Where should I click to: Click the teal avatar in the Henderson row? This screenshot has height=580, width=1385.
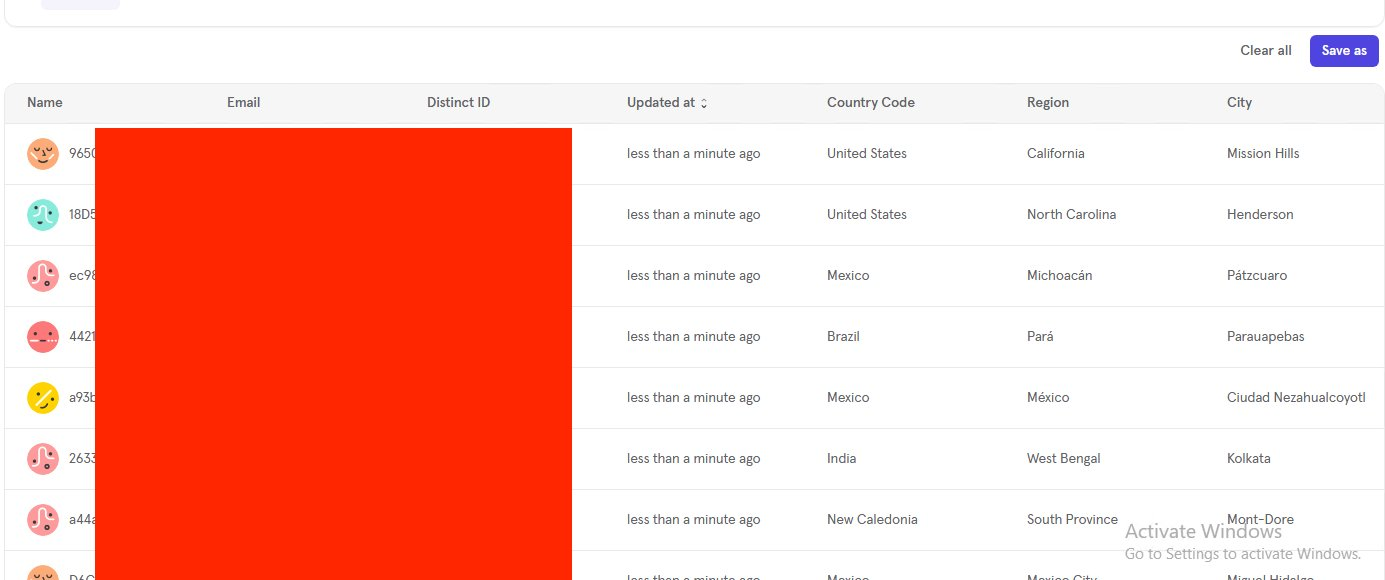(43, 215)
